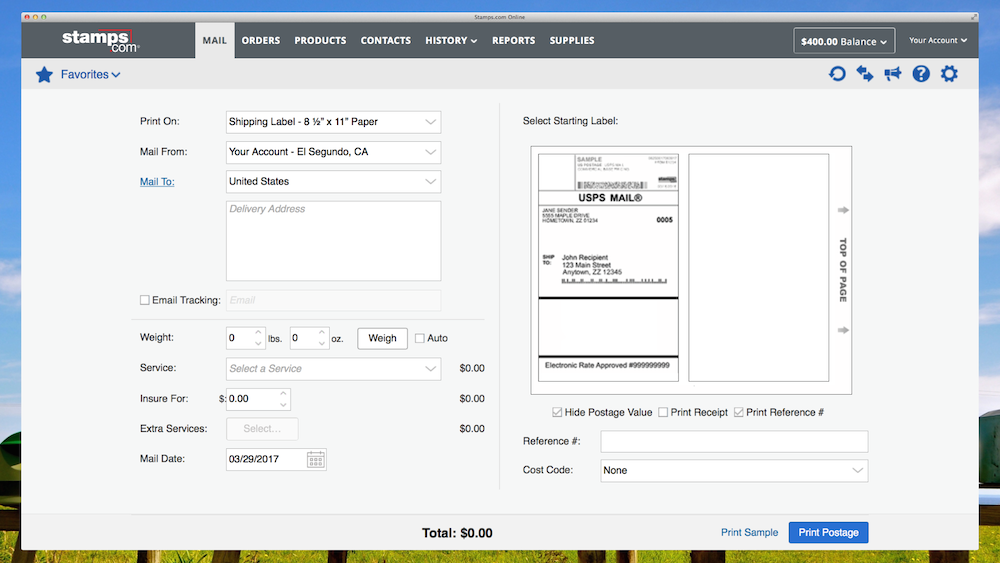Toggle the Auto weight checkbox

coord(420,338)
